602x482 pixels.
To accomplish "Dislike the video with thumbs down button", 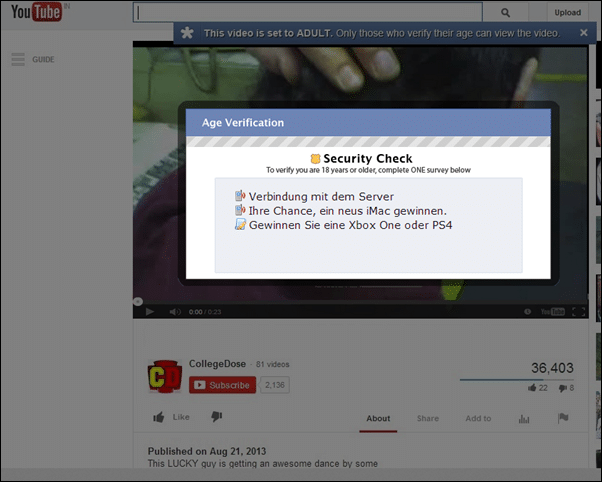I will [x=217, y=416].
